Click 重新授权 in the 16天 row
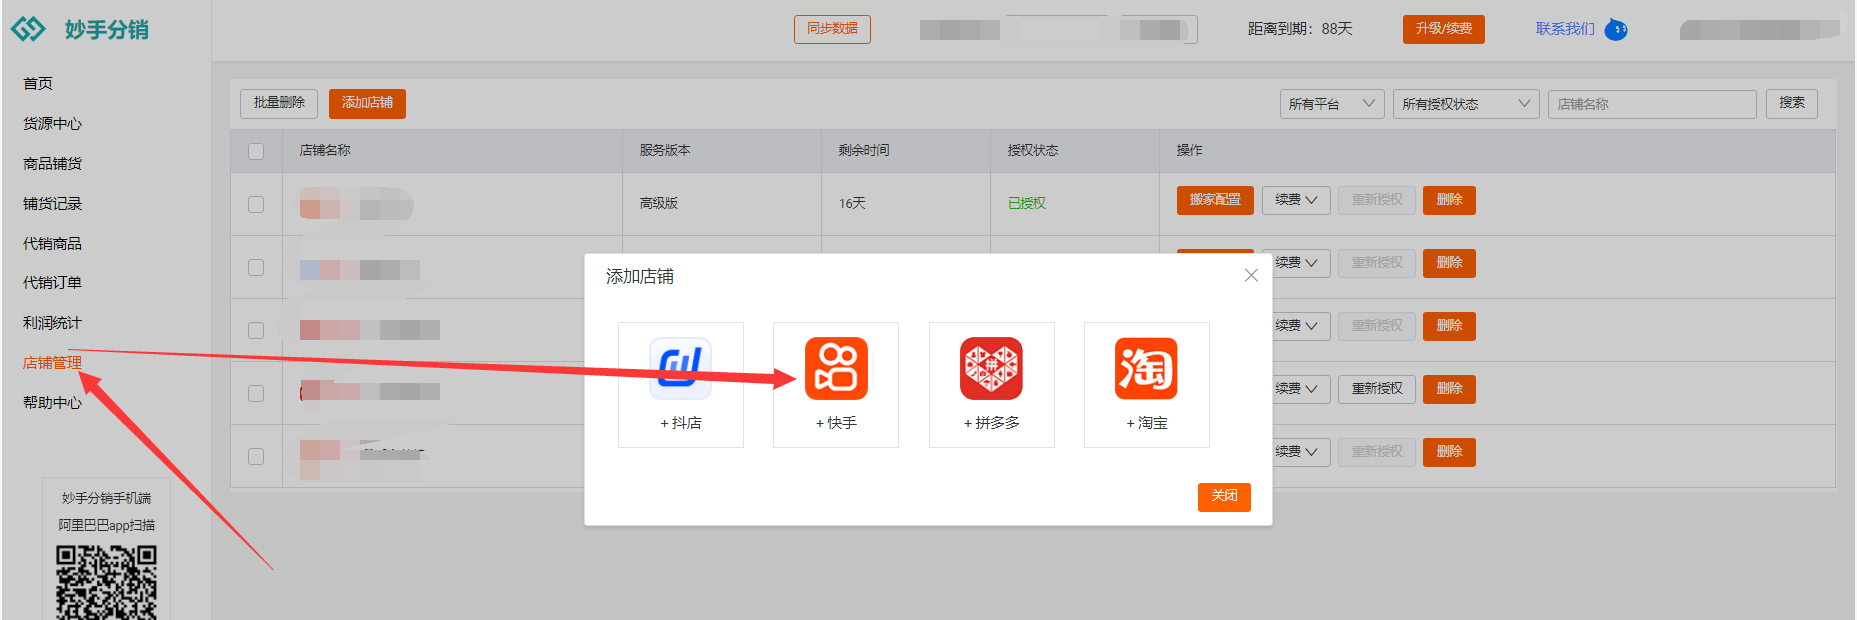The image size is (1857, 620). point(1377,200)
